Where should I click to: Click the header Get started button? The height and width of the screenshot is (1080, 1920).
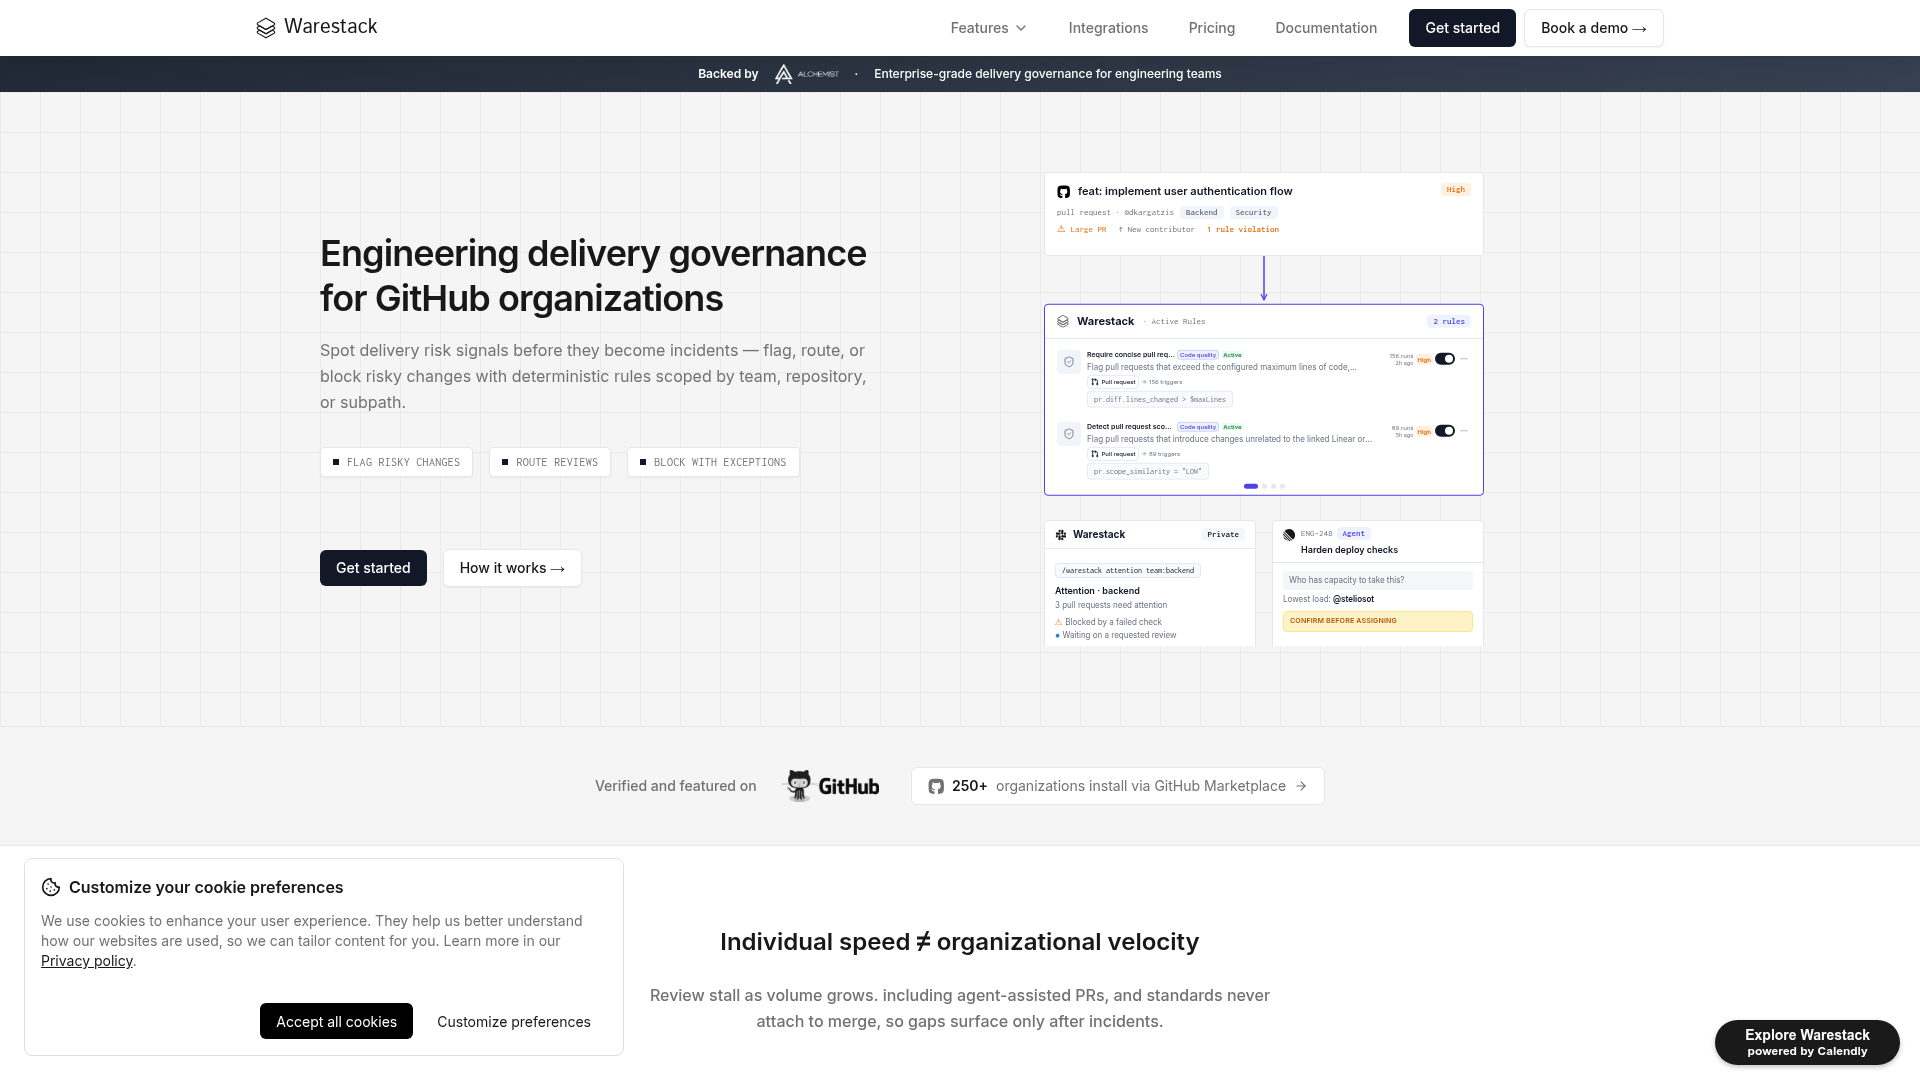pos(1462,28)
